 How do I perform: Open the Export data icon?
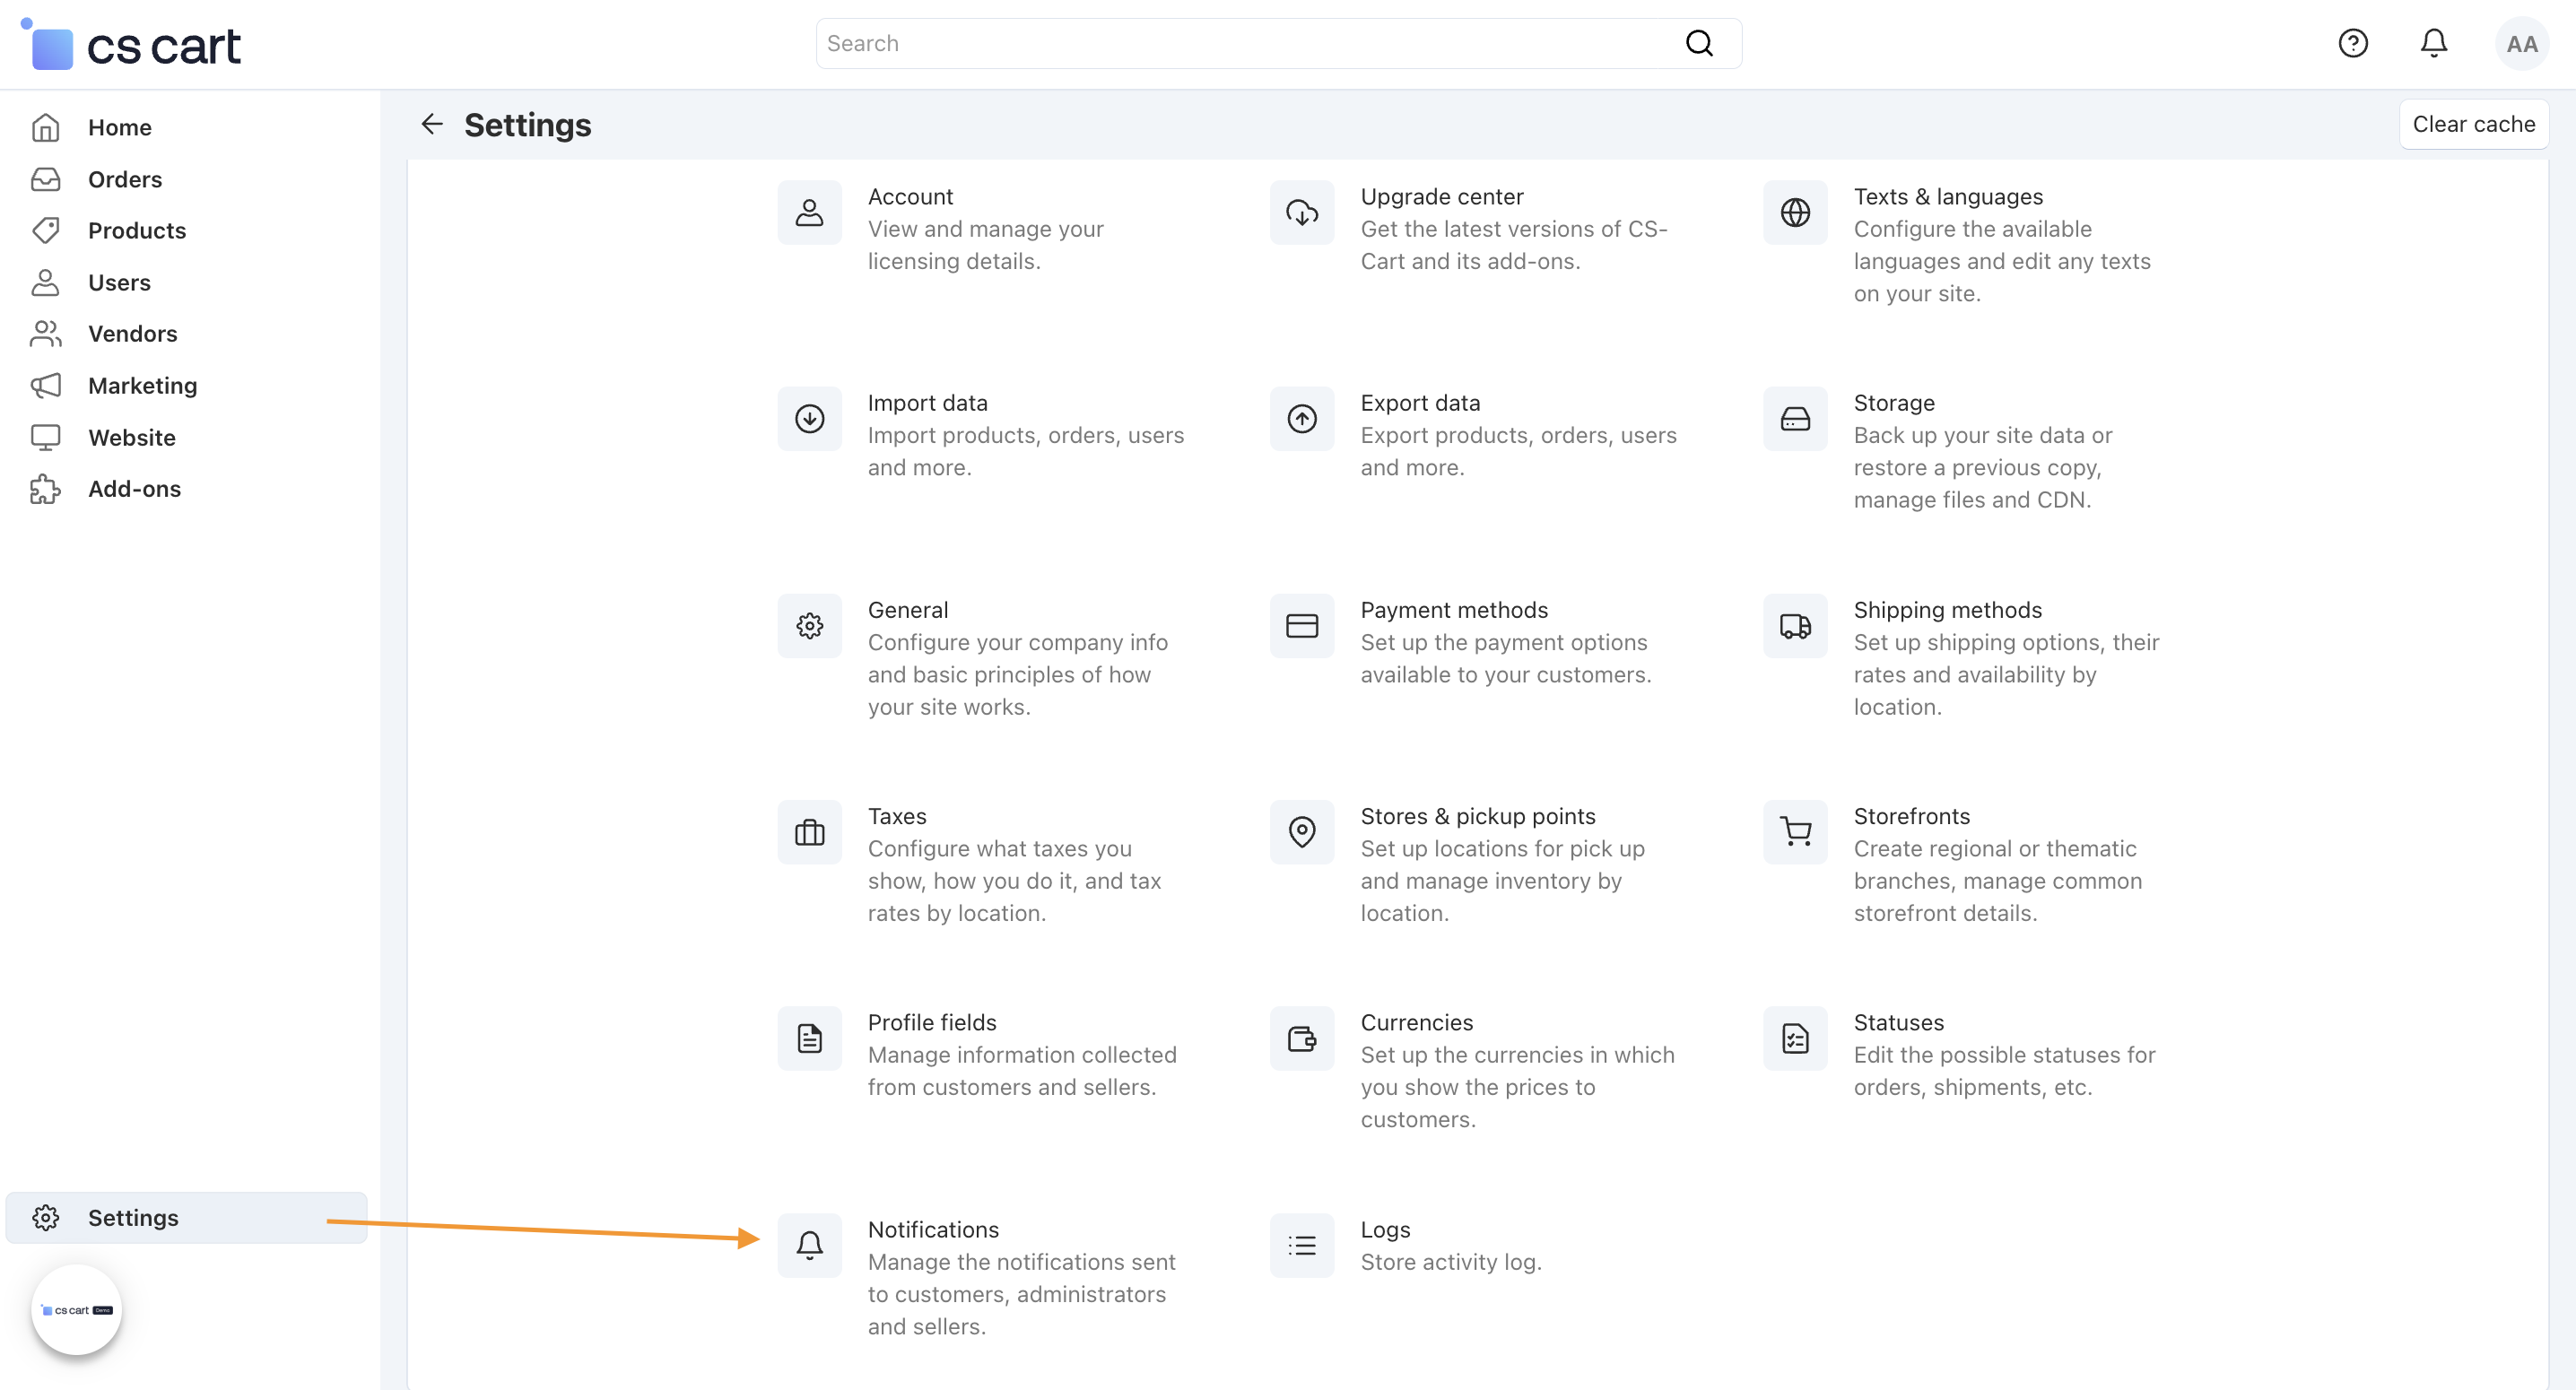[1301, 418]
